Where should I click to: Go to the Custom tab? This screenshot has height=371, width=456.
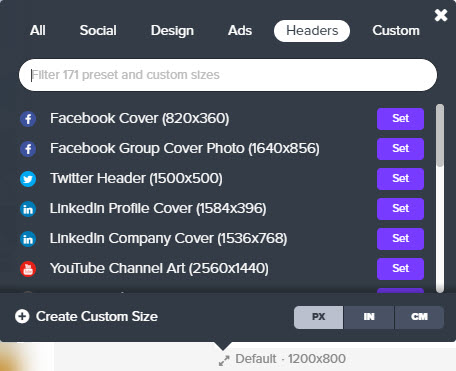[396, 31]
